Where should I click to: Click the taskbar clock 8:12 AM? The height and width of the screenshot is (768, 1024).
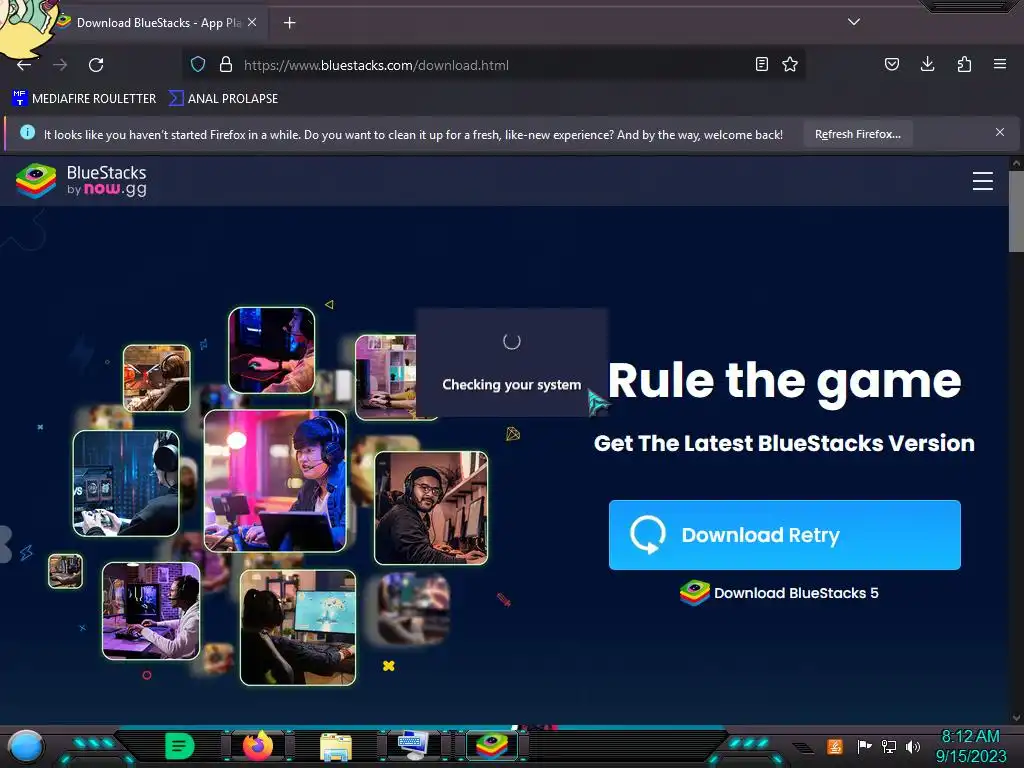coord(970,737)
